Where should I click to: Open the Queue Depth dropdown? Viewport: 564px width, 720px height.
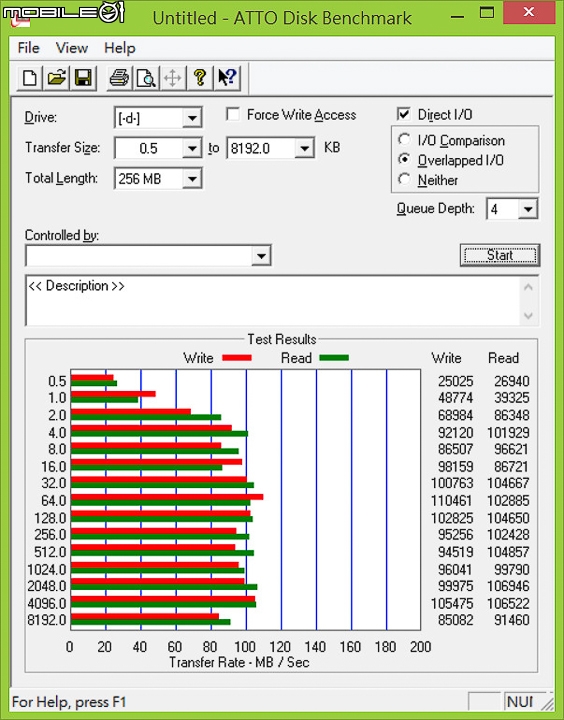(528, 209)
